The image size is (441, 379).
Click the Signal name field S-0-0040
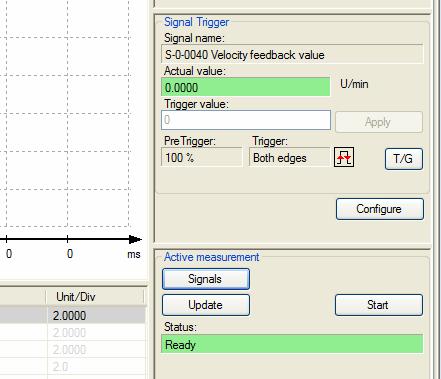[292, 54]
